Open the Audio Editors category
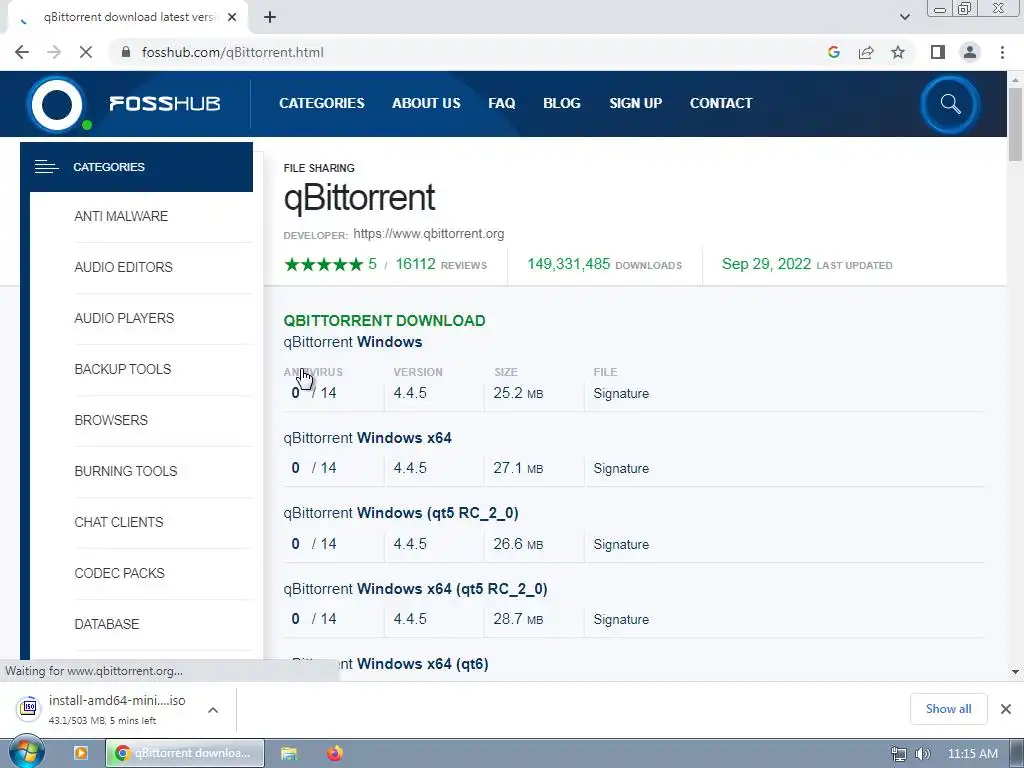This screenshot has height=768, width=1024. [x=123, y=267]
